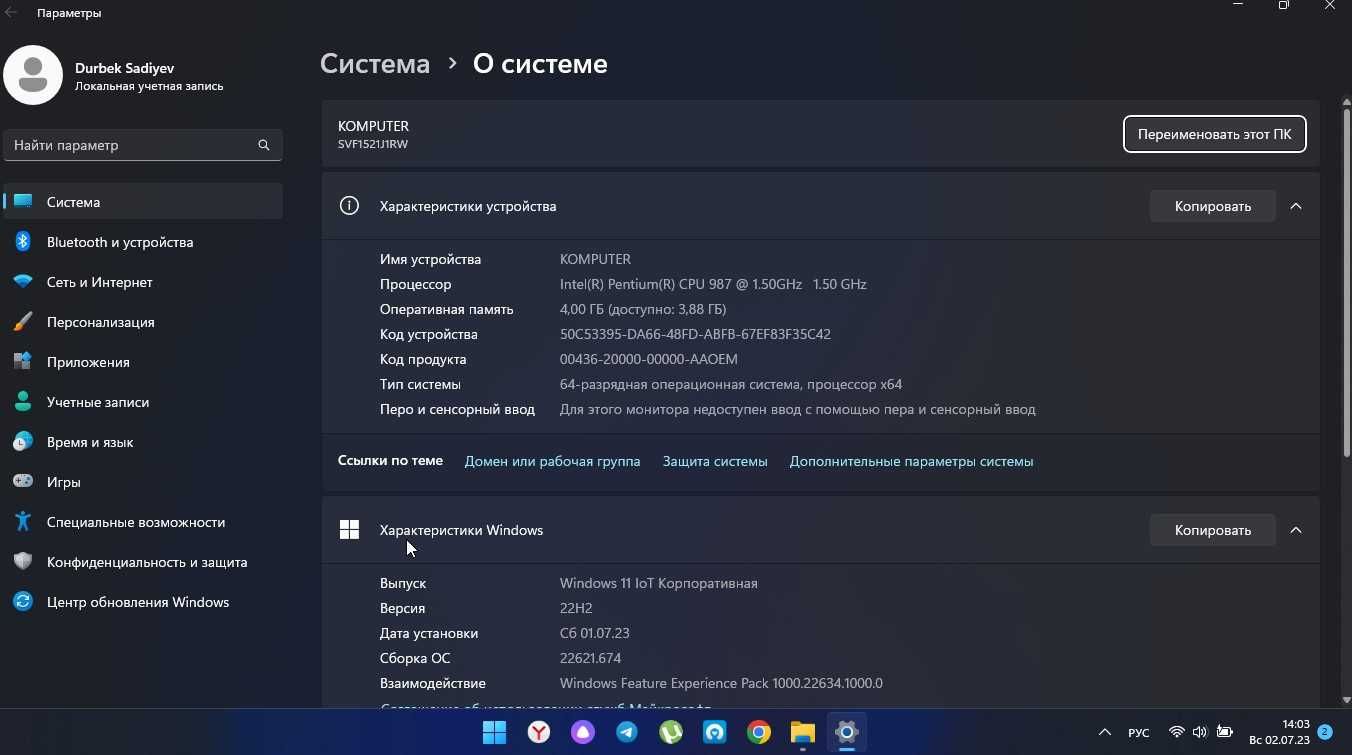Open the Durbek Sadiyev account name
1352x755 pixels.
point(125,68)
